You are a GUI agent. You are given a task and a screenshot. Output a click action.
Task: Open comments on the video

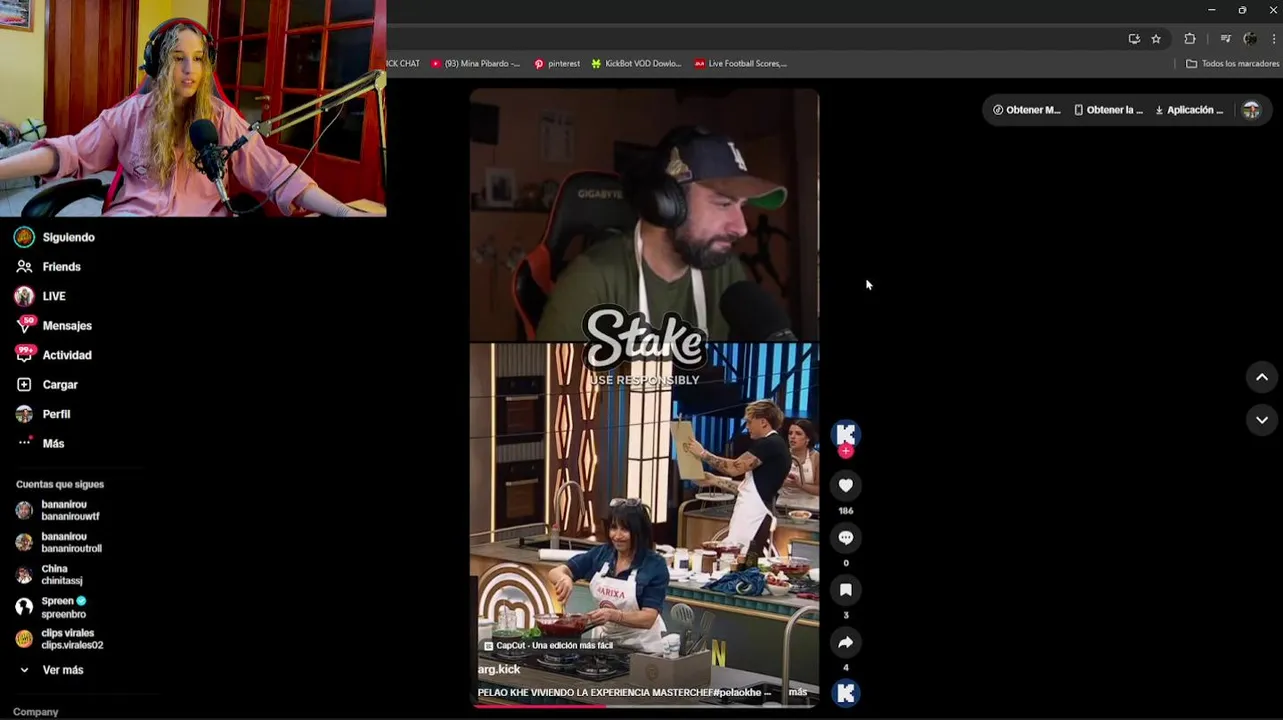tap(845, 538)
